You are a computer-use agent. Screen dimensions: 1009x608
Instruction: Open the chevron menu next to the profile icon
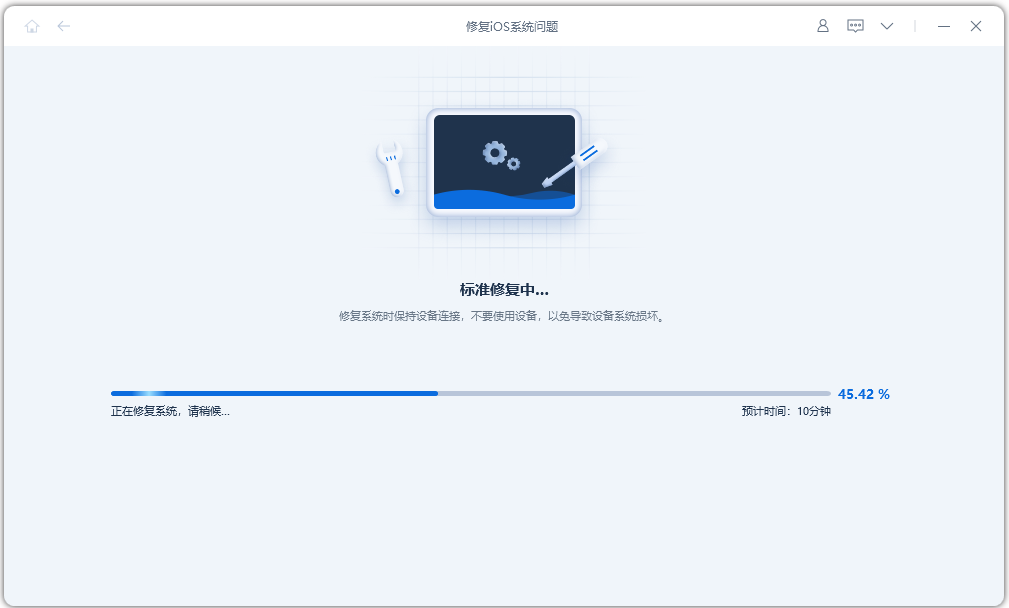887,26
